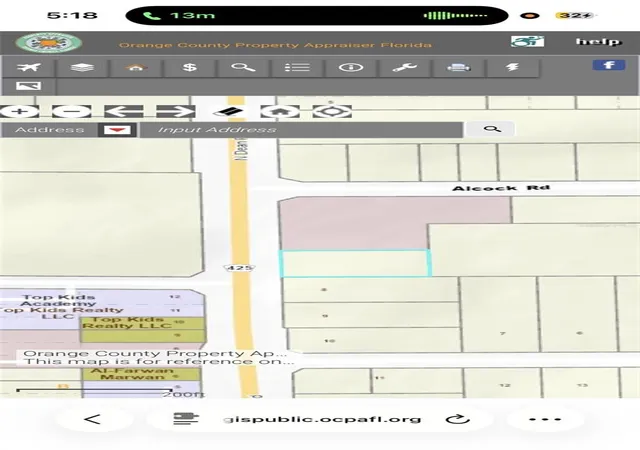Click the Input Address text field

[301, 130]
